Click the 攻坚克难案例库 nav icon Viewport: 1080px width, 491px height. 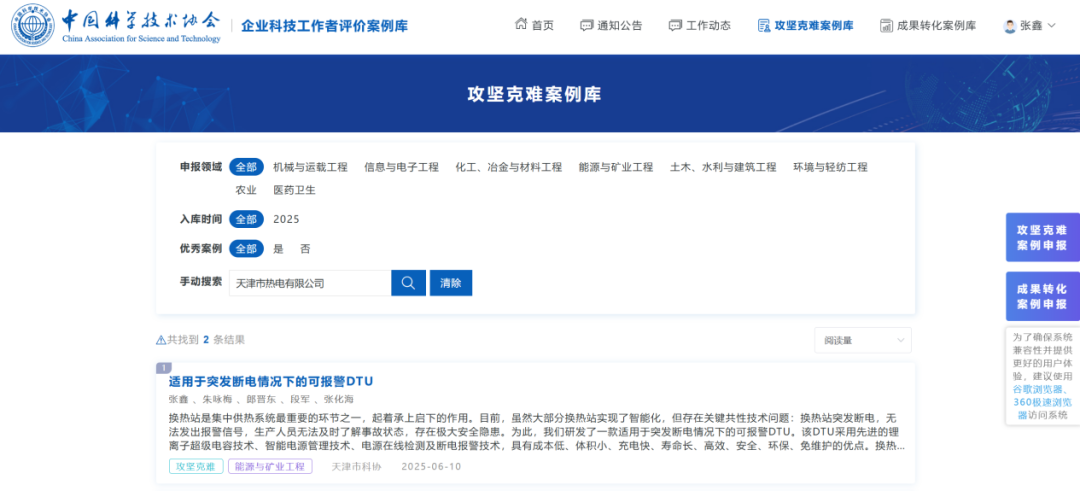pos(764,26)
